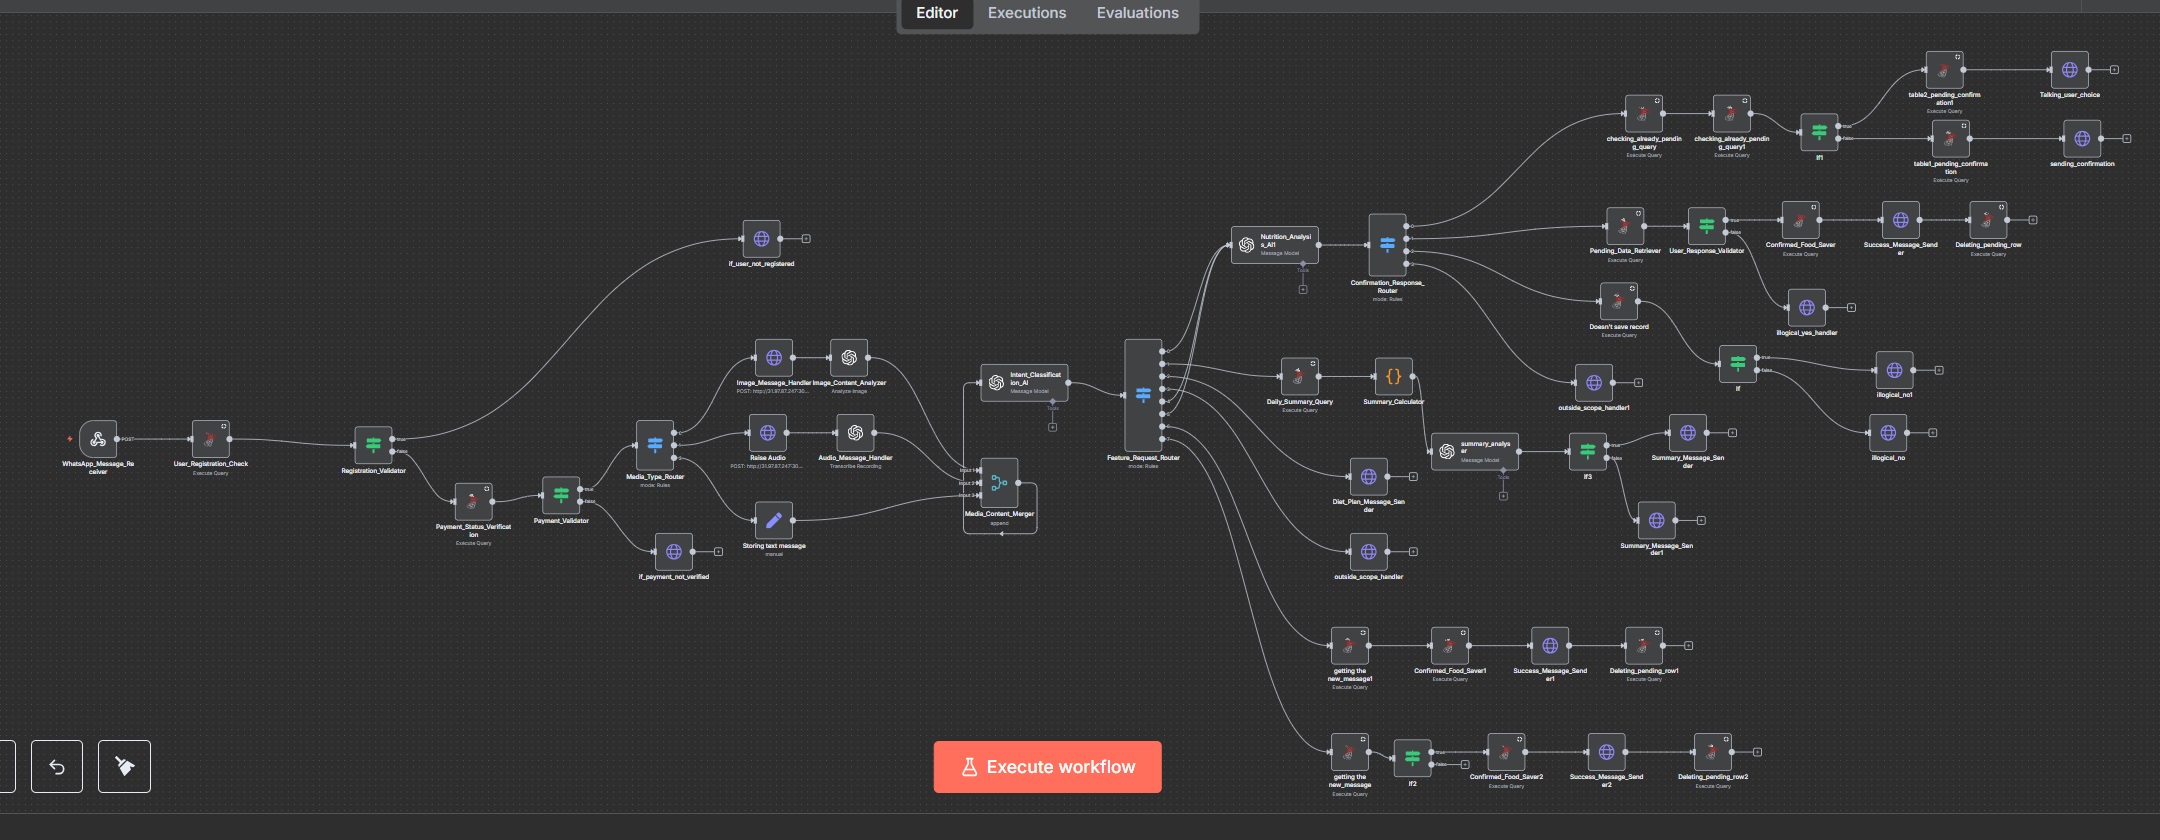Select the Deleting_pending_row1 node

click(x=1643, y=646)
